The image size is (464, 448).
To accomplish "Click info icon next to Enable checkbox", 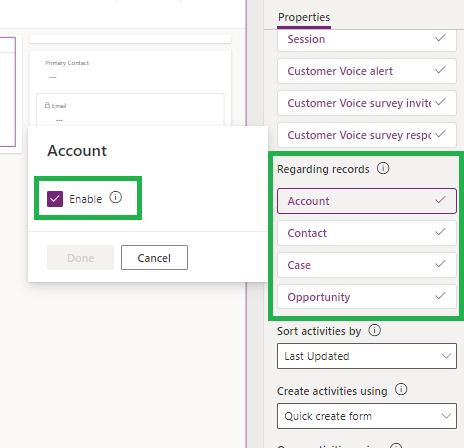I will [x=116, y=197].
